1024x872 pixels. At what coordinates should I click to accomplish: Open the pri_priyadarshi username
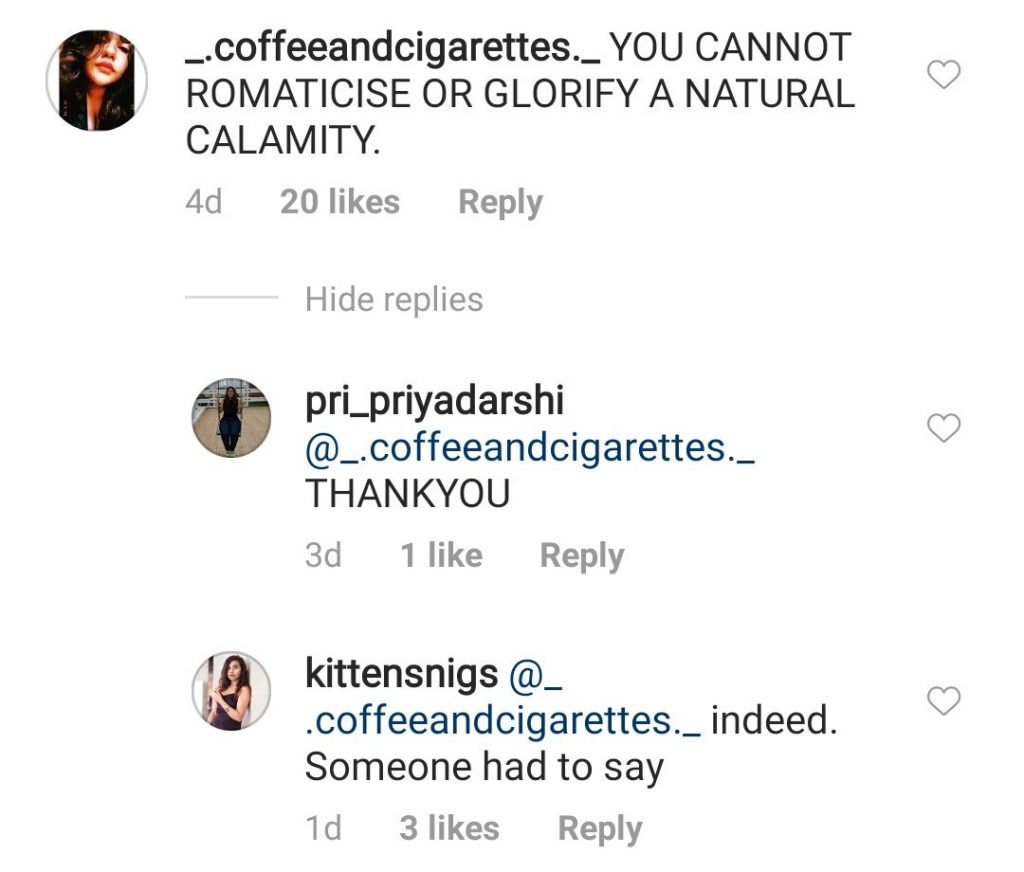click(x=434, y=401)
